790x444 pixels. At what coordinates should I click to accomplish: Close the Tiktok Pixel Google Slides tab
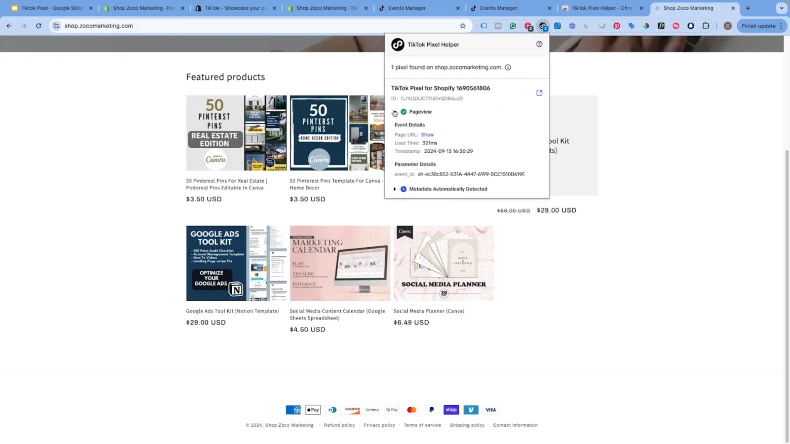coord(91,8)
